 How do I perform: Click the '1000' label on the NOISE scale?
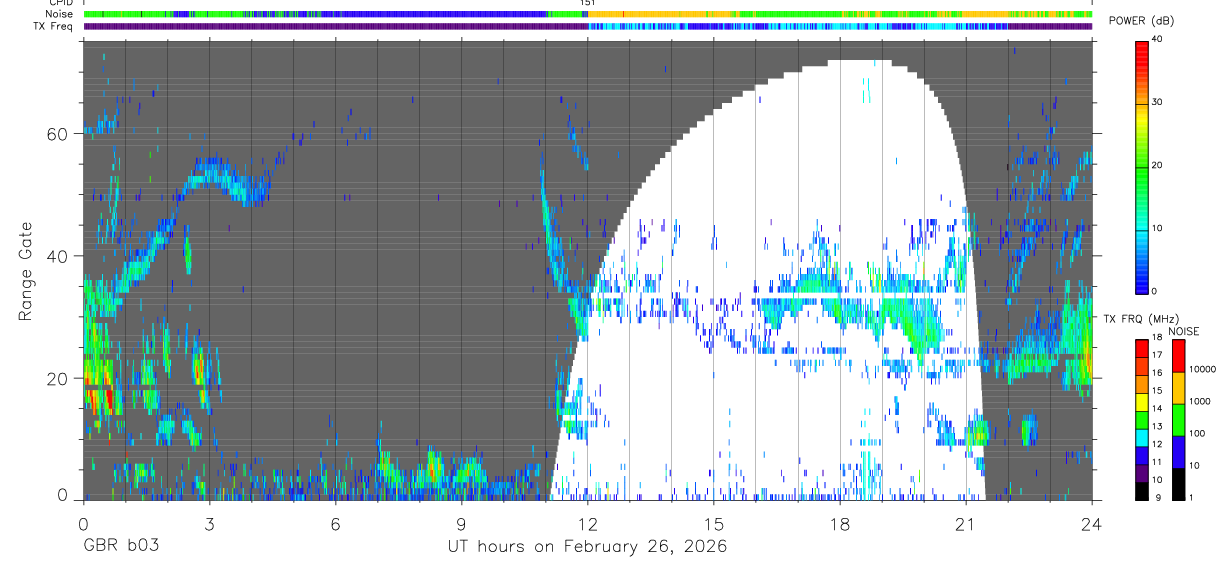[1198, 402]
